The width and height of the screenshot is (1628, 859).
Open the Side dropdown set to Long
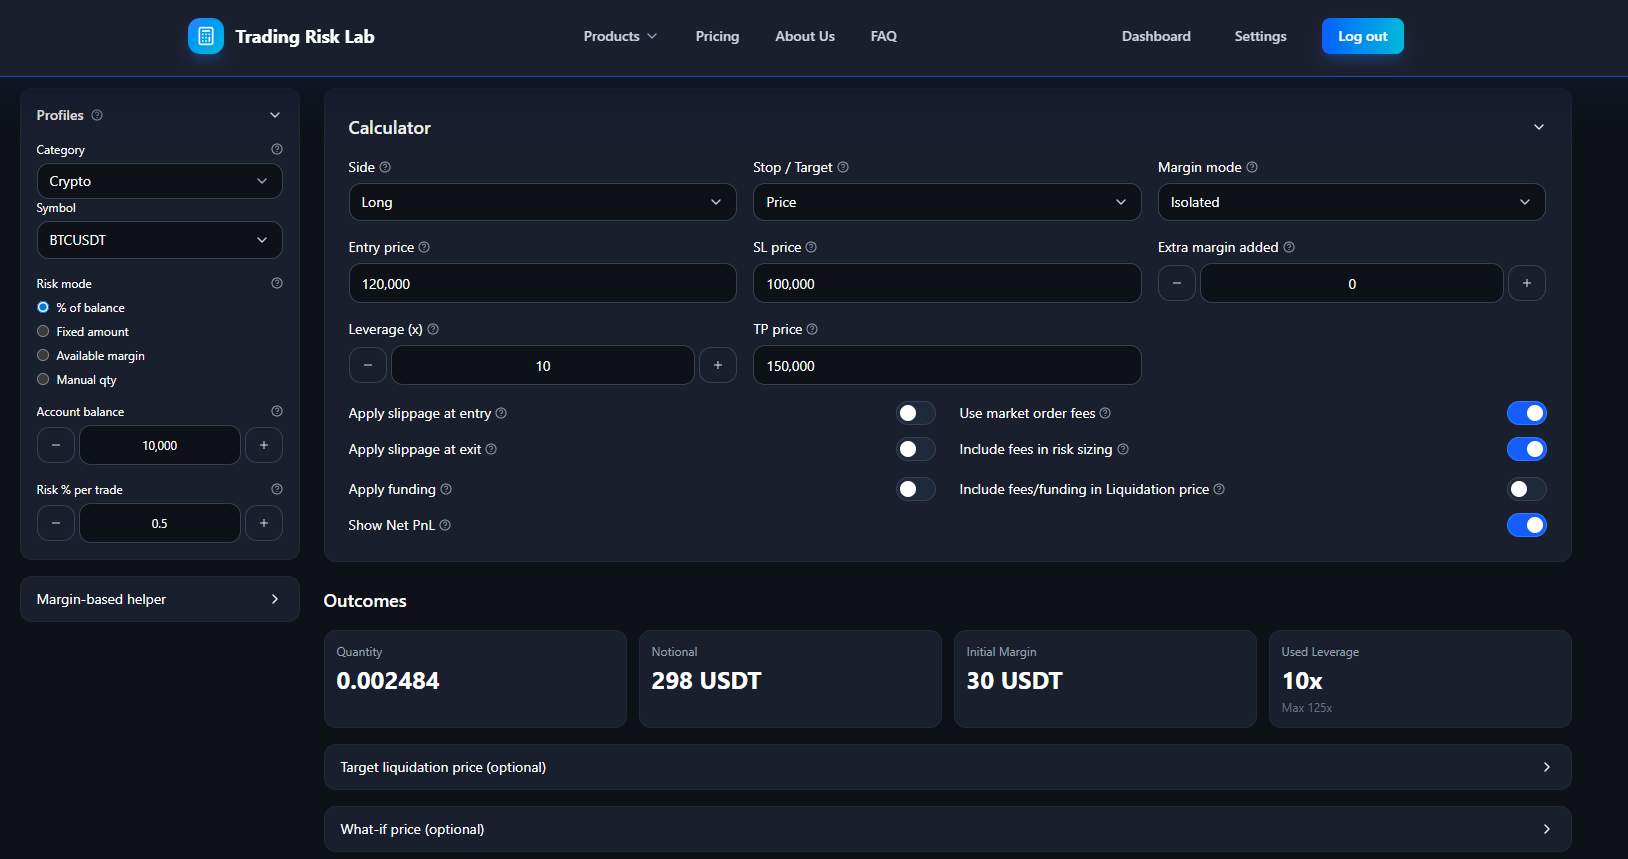(542, 202)
